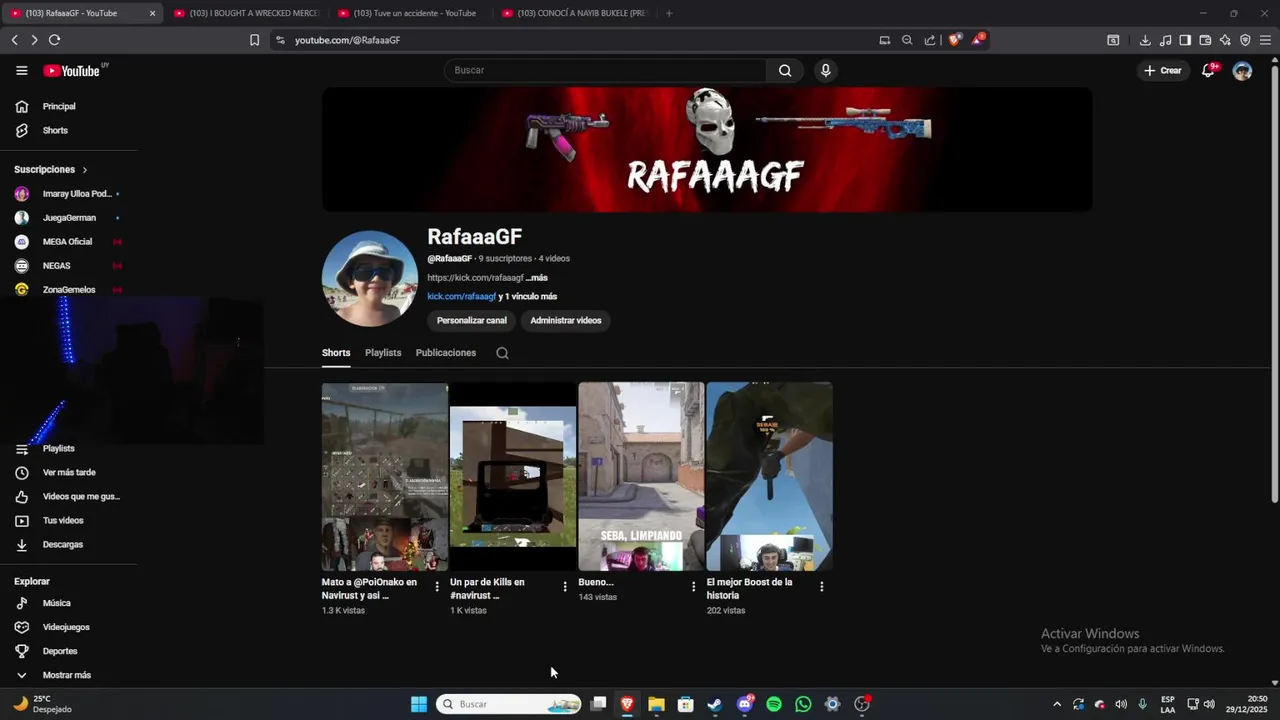Go back with browser back arrow
The image size is (1280, 720).
point(14,40)
